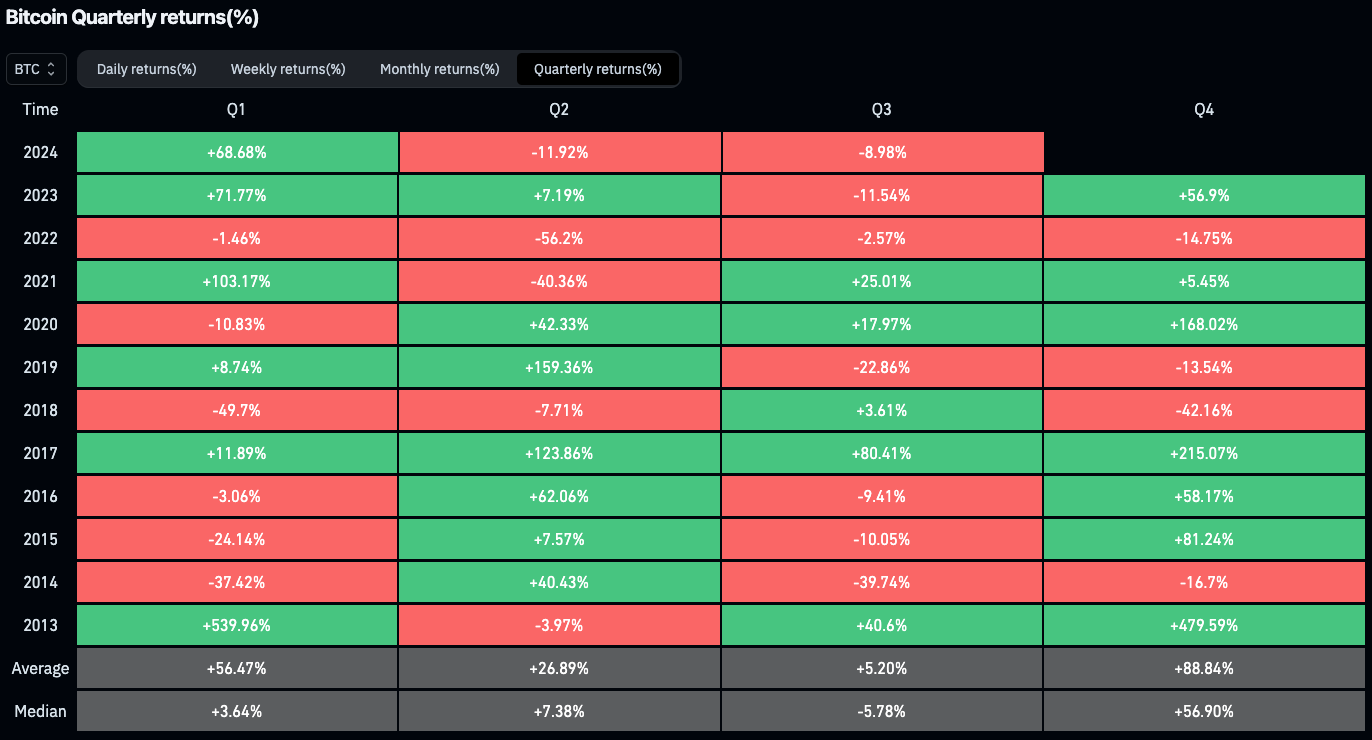Viewport: 1372px width, 740px height.
Task: Click the Q1 column header
Action: coord(237,110)
